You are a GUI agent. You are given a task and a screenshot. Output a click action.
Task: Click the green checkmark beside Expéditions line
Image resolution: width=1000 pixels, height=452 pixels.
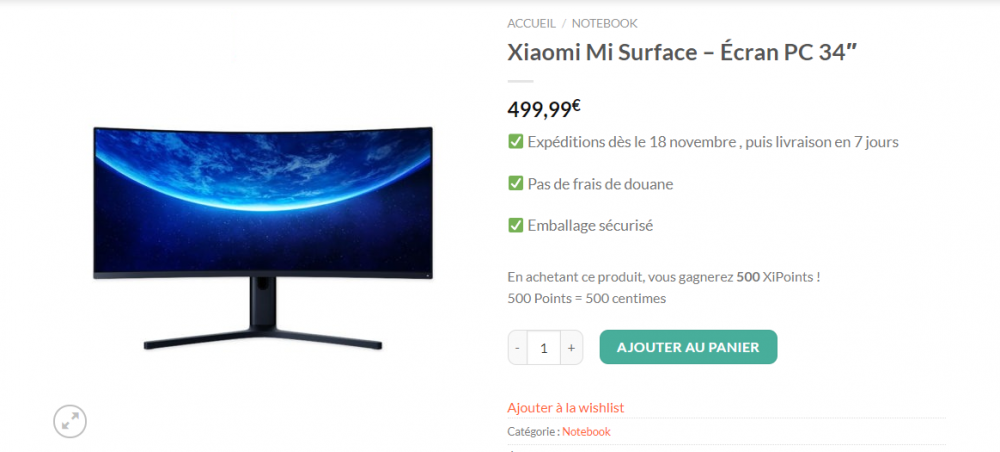(515, 142)
